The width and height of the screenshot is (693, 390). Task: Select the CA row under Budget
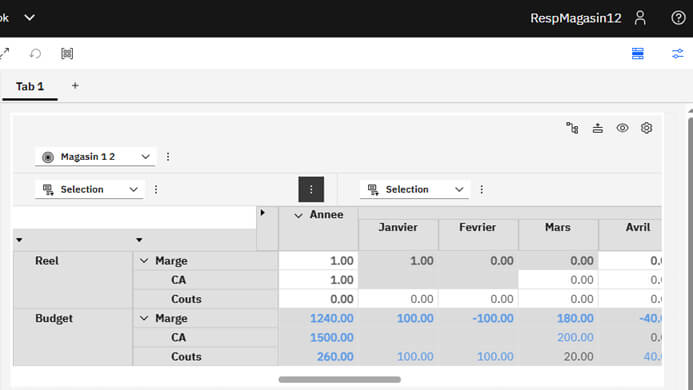point(206,338)
